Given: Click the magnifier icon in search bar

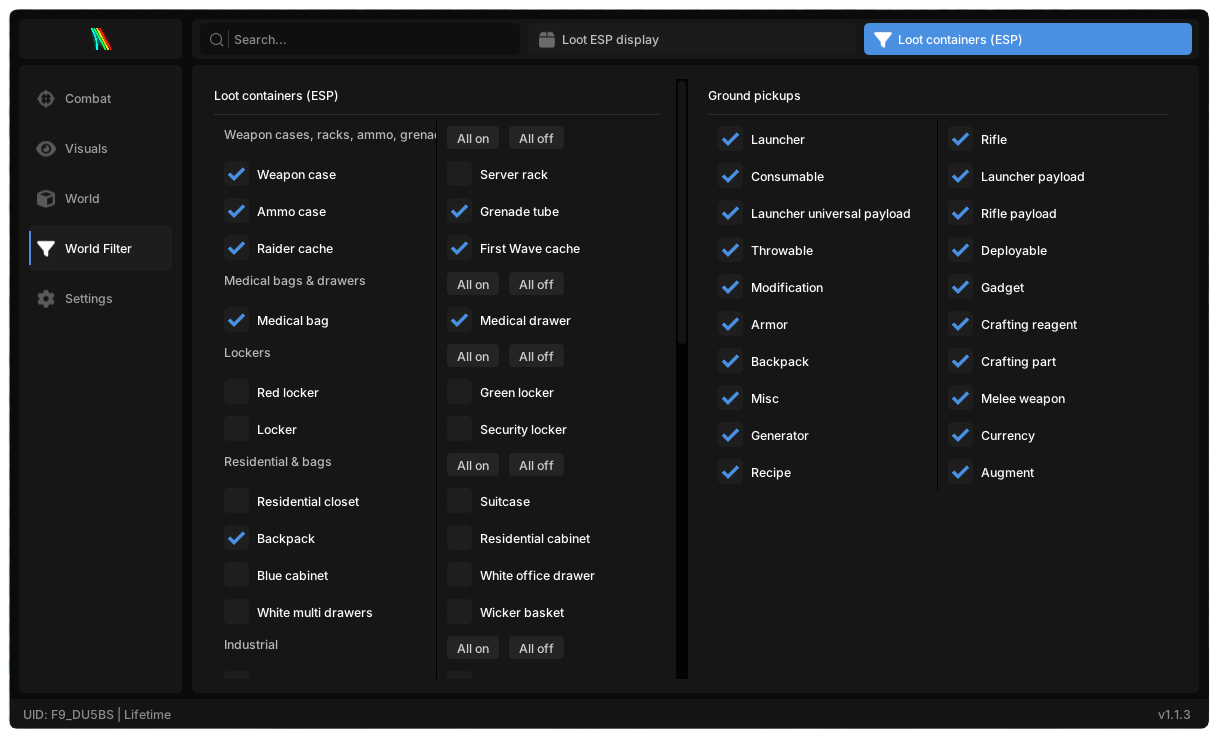Looking at the screenshot, I should coord(216,39).
